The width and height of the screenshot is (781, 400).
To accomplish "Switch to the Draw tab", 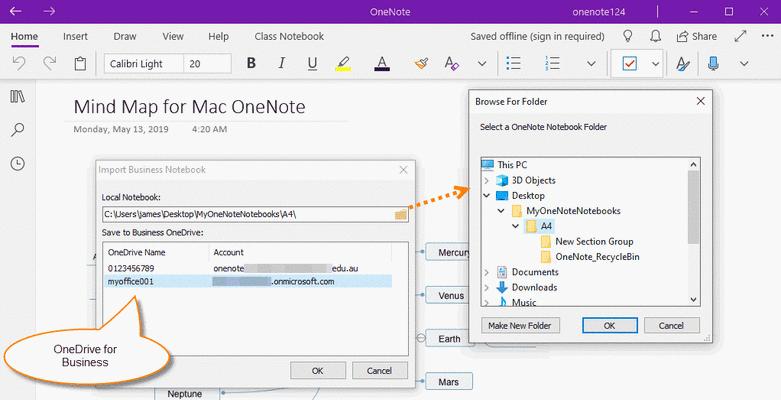I will pos(125,36).
